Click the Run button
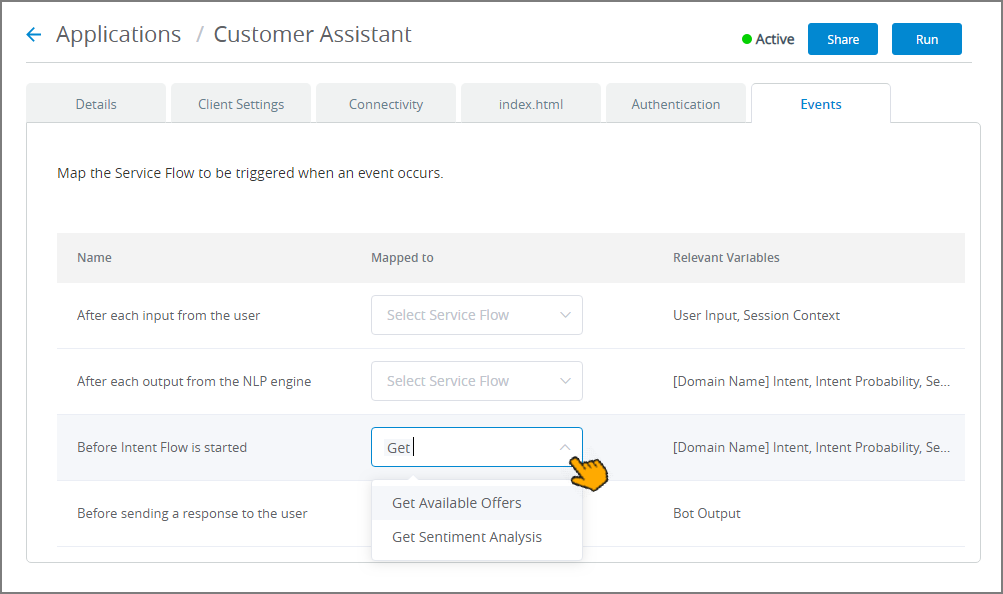Viewport: 1003px width, 594px height. [x=926, y=39]
